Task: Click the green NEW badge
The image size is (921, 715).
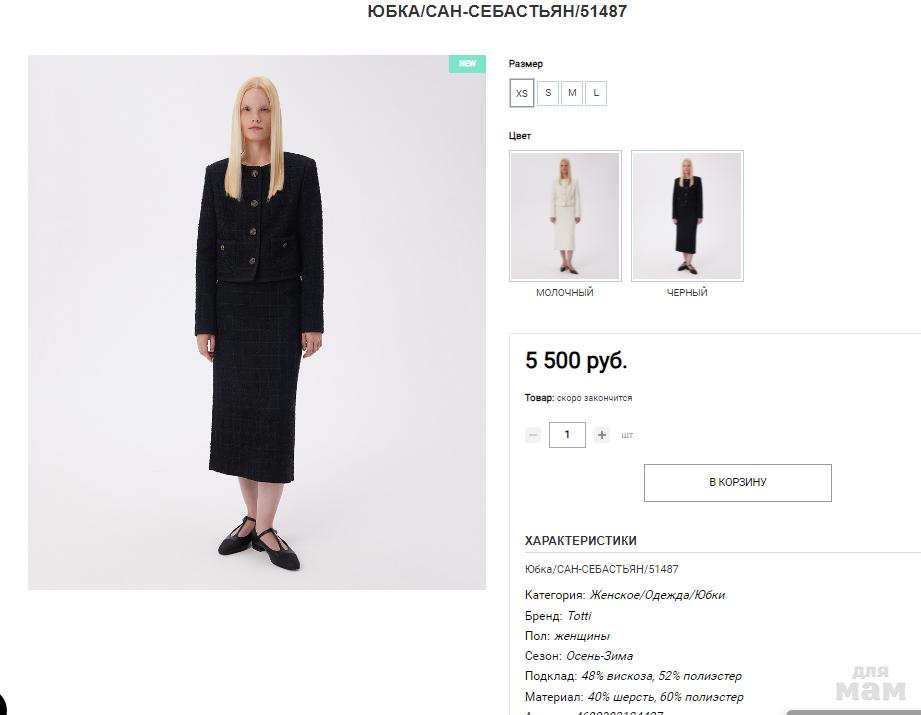Action: 468,63
